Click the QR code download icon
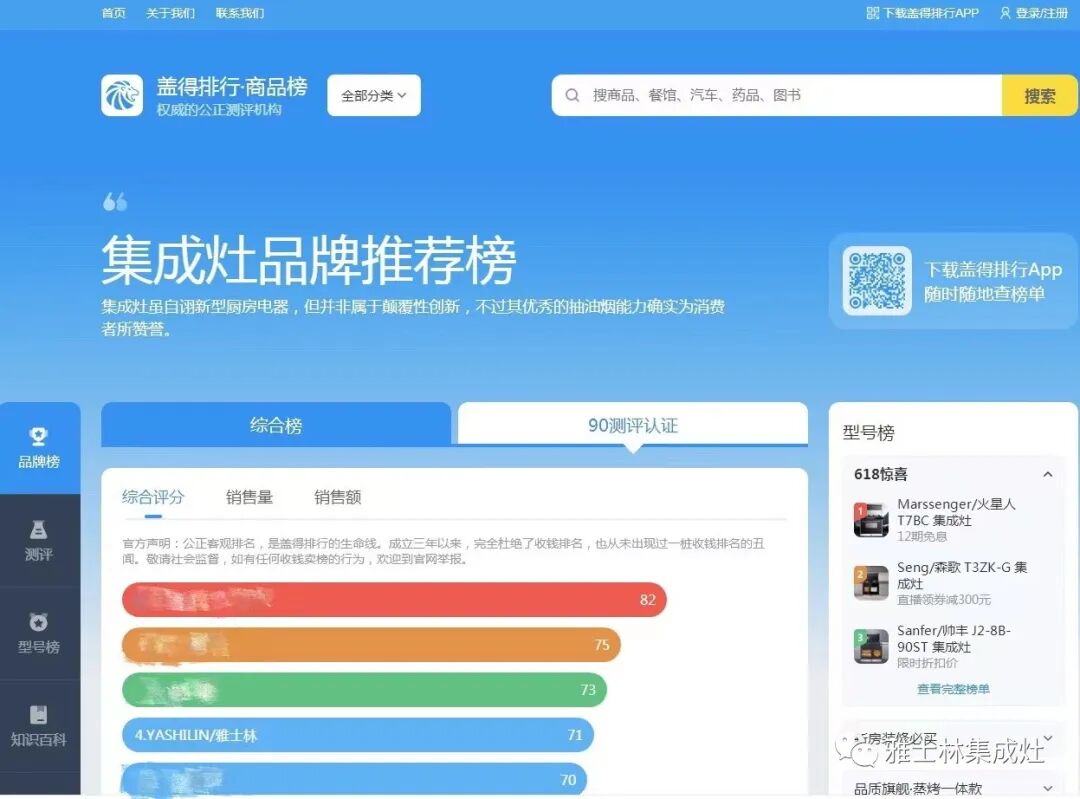The width and height of the screenshot is (1080, 799). coord(877,280)
